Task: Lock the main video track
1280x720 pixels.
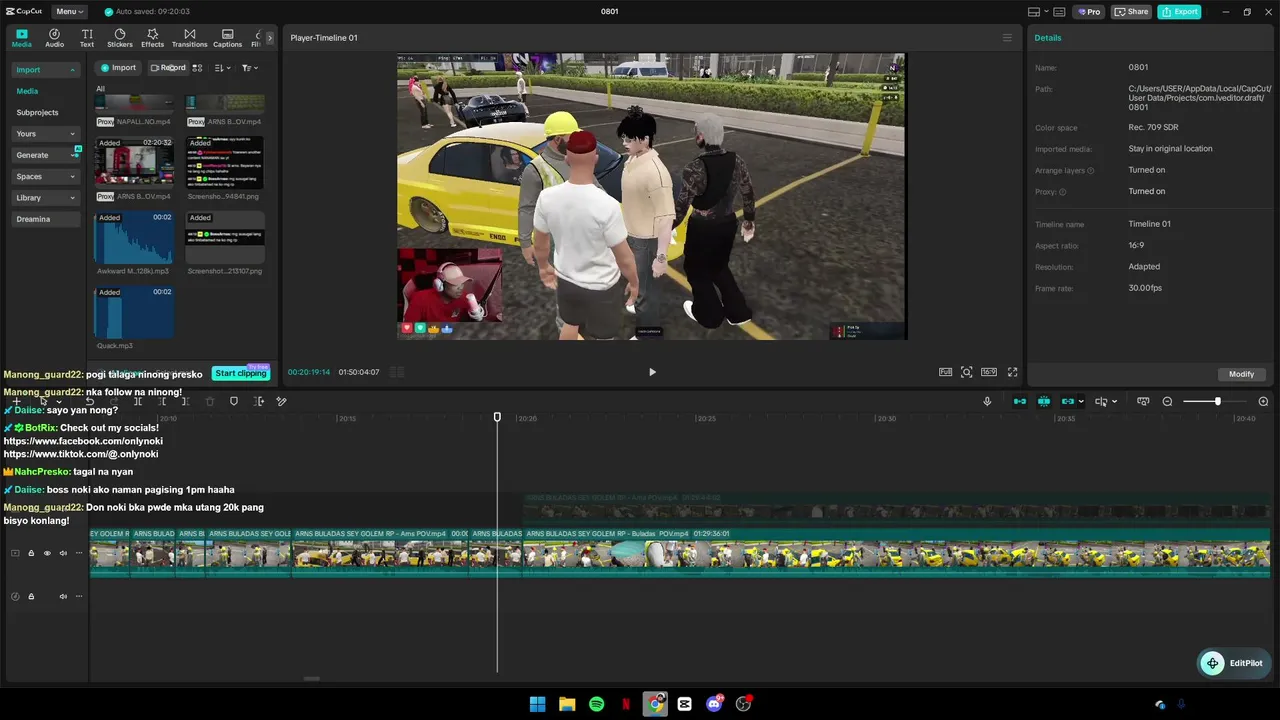Action: click(x=31, y=553)
